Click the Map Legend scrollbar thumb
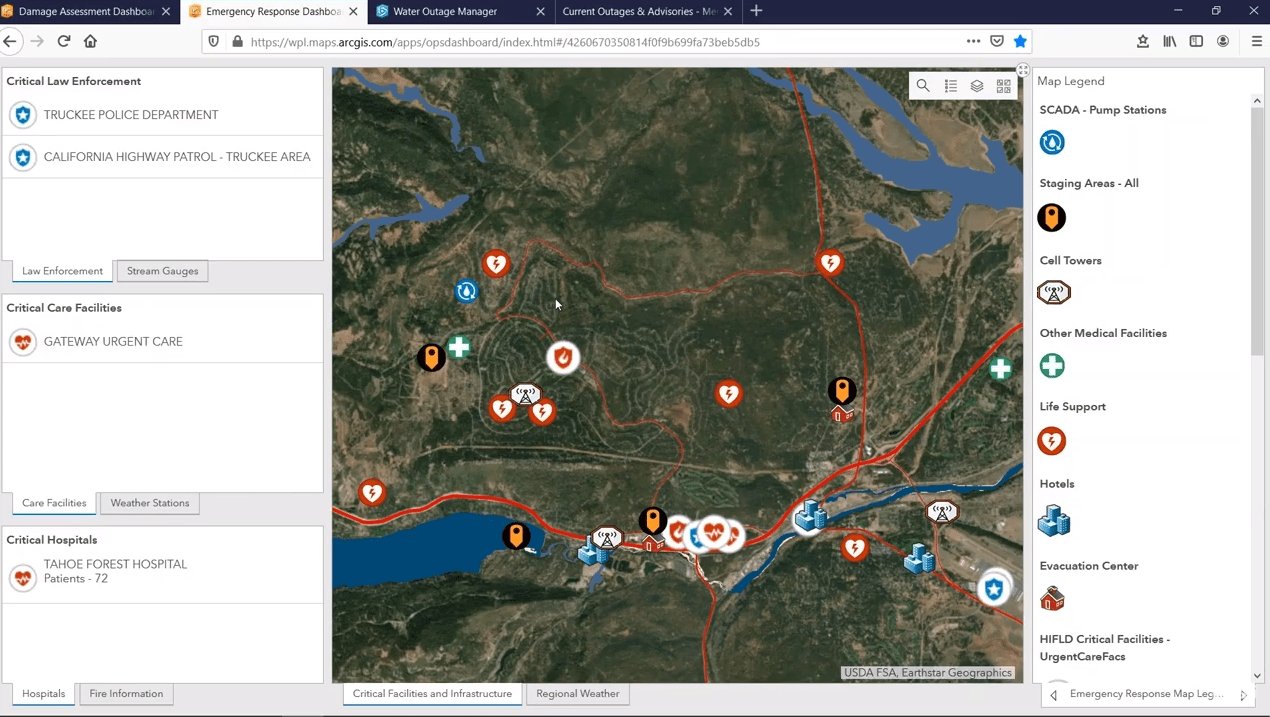 (1257, 231)
